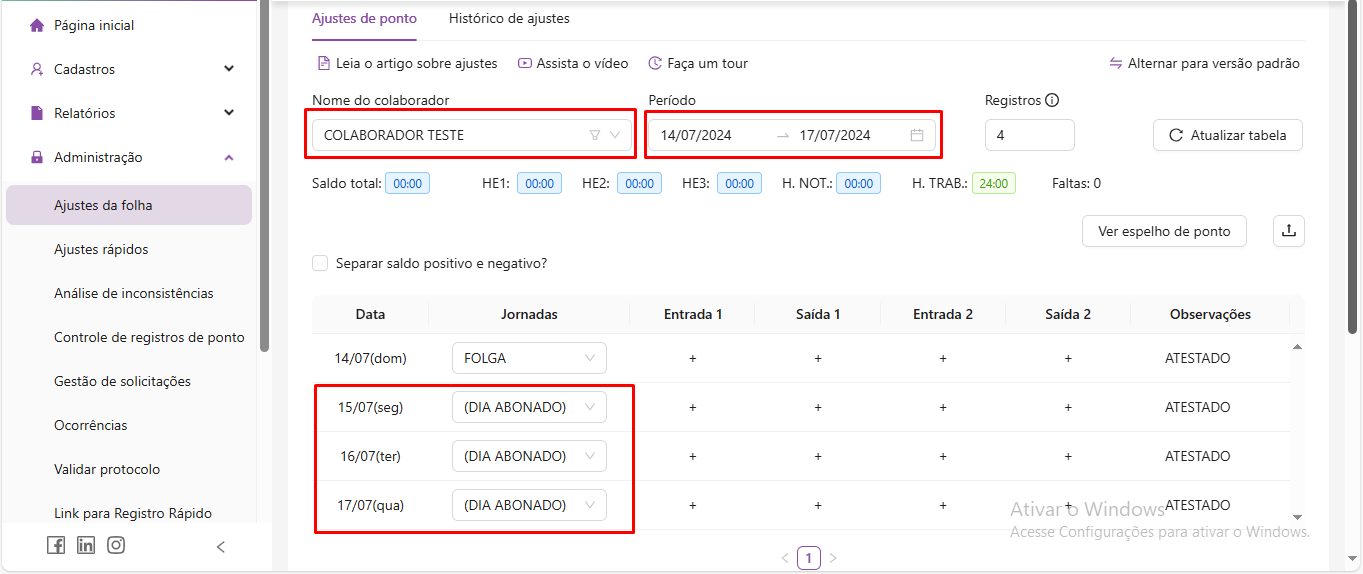Screen dimensions: 1363x574
Task: Toggle 'Separar saldo positivo e negativo' checkbox
Action: tap(320, 263)
